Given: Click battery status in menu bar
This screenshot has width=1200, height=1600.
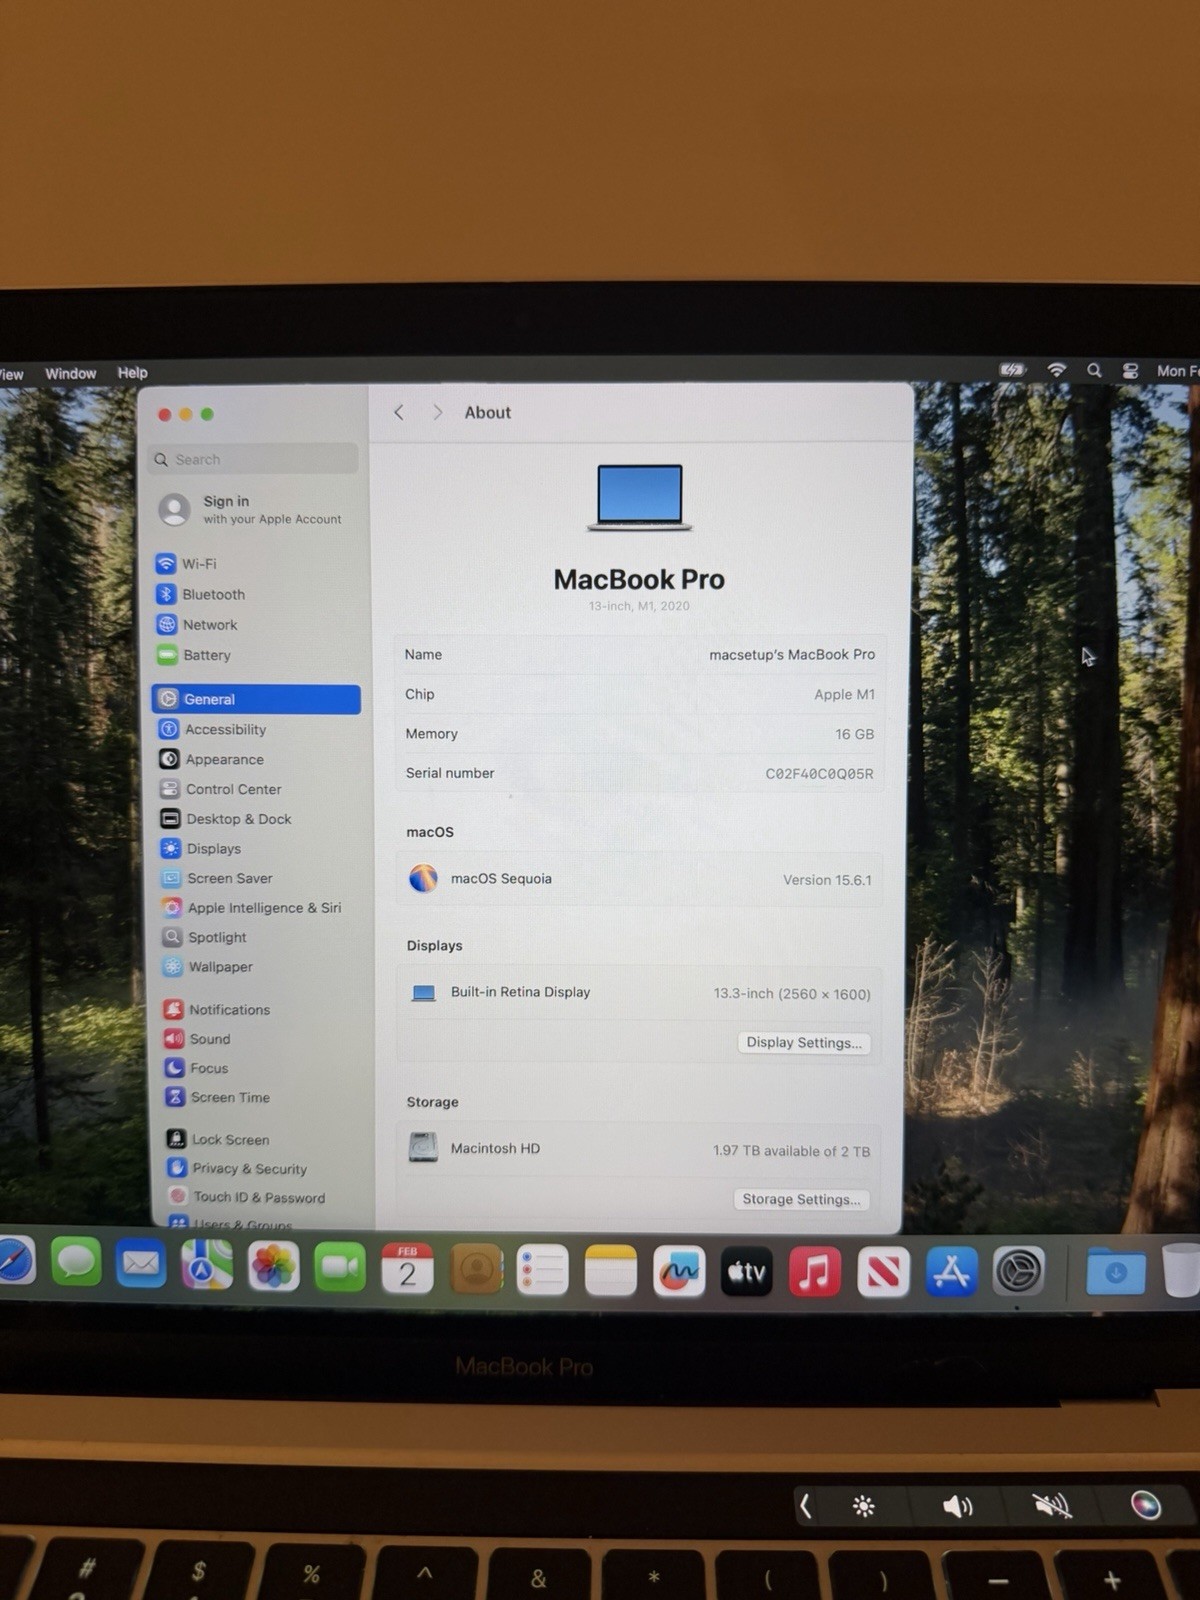Looking at the screenshot, I should (x=1013, y=370).
